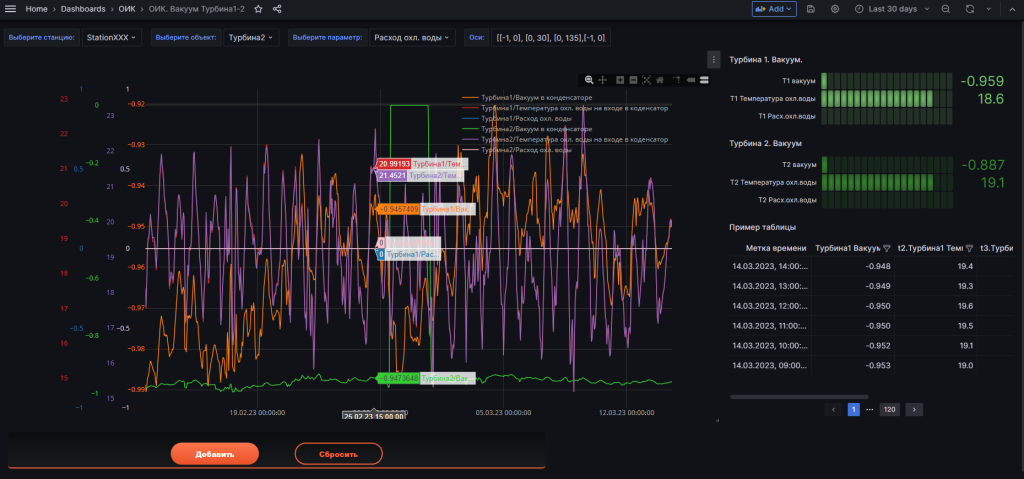
Task: Select the plot zoom tool in the modebar
Action: click(590, 79)
